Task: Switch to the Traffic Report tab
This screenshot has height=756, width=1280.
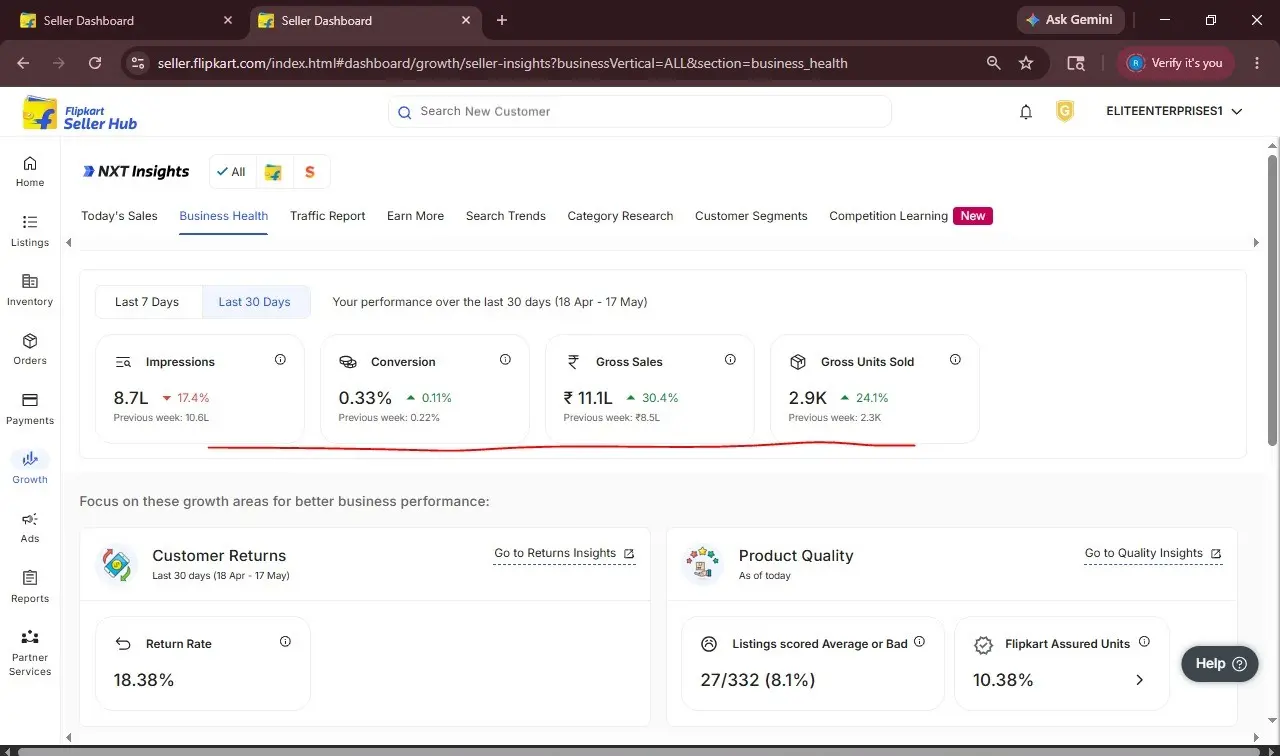Action: click(328, 216)
